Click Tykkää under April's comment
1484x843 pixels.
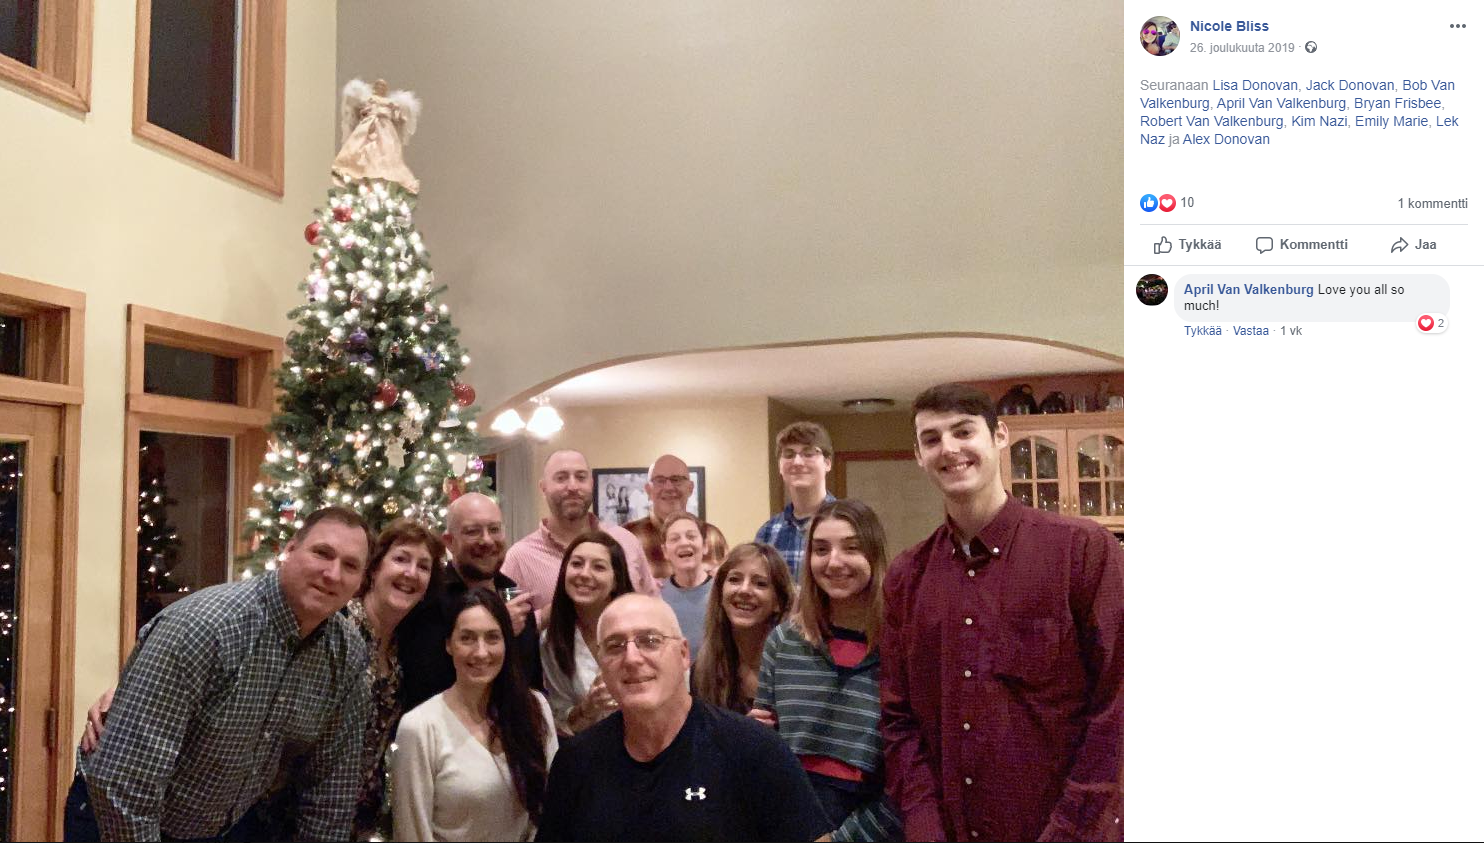point(1203,331)
